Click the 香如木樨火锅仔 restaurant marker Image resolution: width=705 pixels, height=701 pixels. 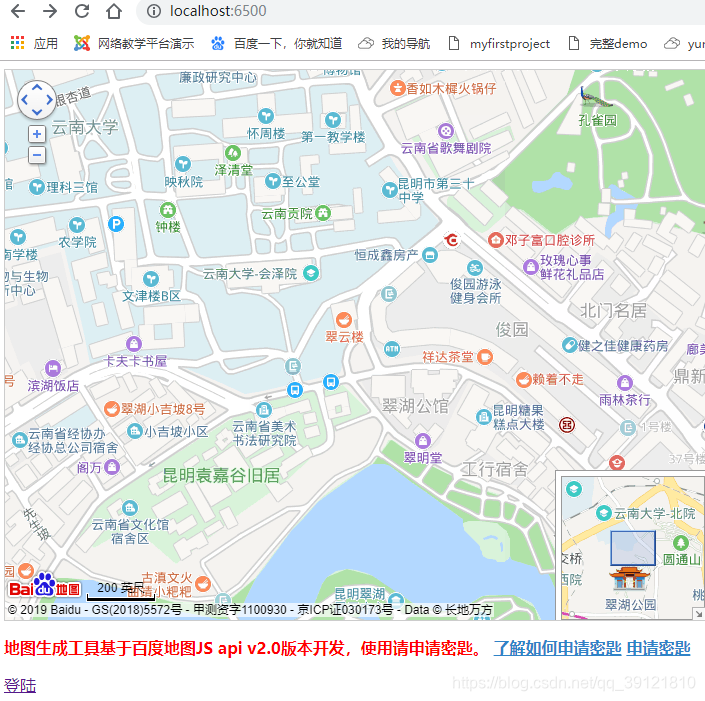(x=397, y=88)
